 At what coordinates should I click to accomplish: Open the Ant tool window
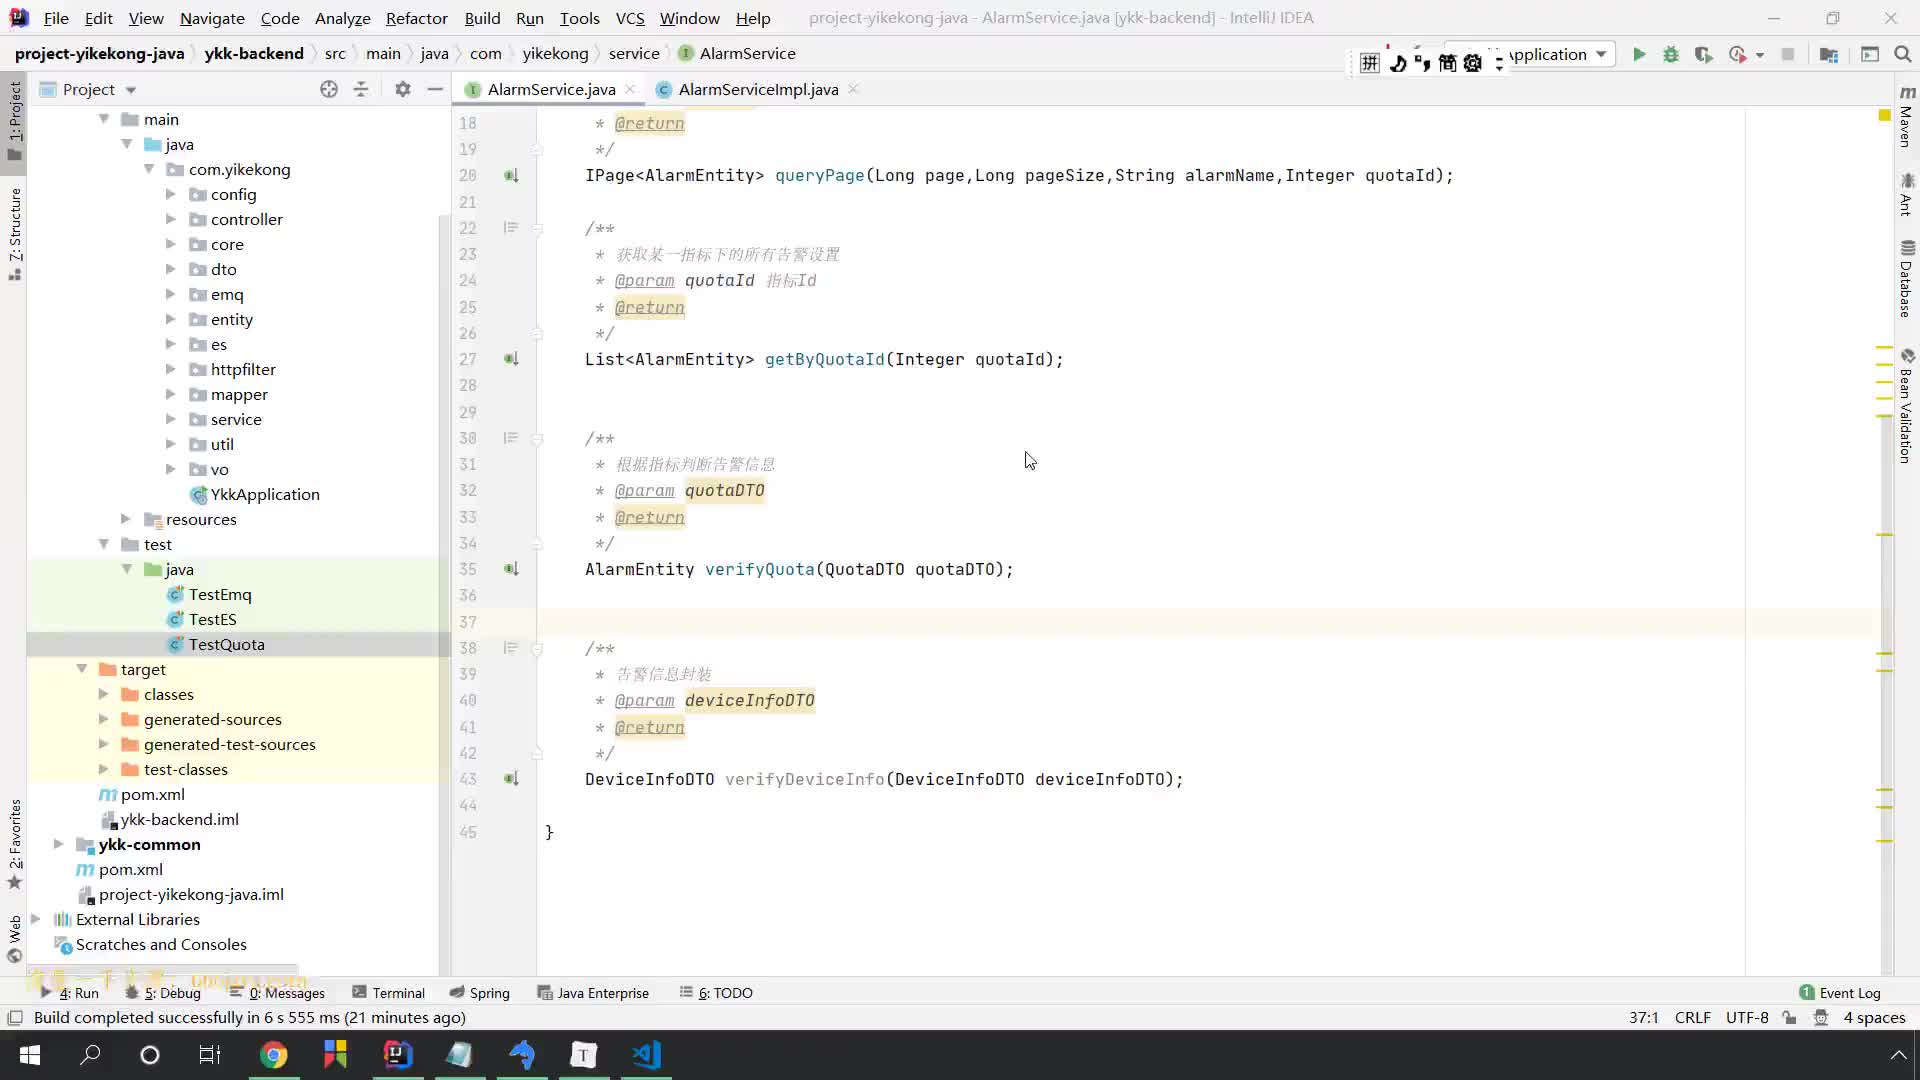tap(1906, 194)
